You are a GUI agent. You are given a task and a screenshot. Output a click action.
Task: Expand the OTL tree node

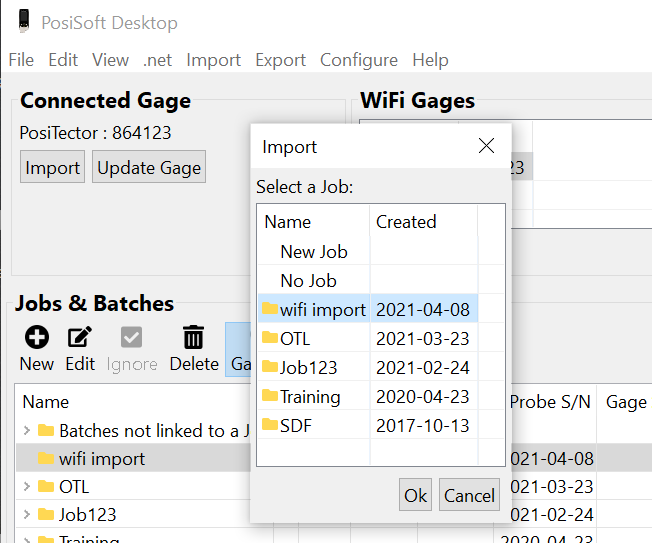pyautogui.click(x=27, y=487)
